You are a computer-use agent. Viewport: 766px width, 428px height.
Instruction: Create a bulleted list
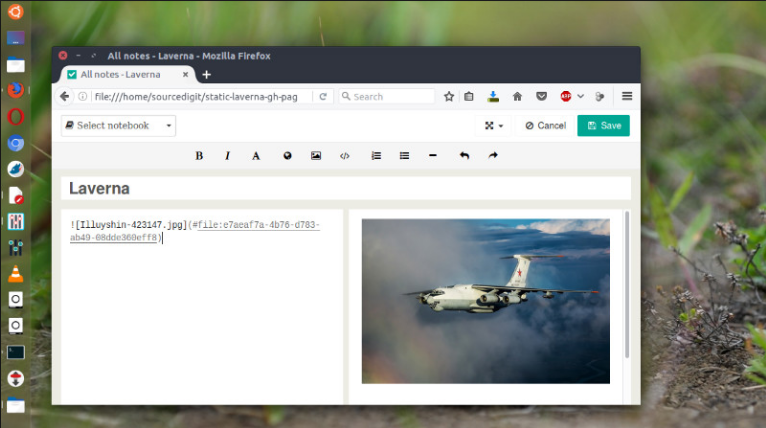tap(404, 156)
